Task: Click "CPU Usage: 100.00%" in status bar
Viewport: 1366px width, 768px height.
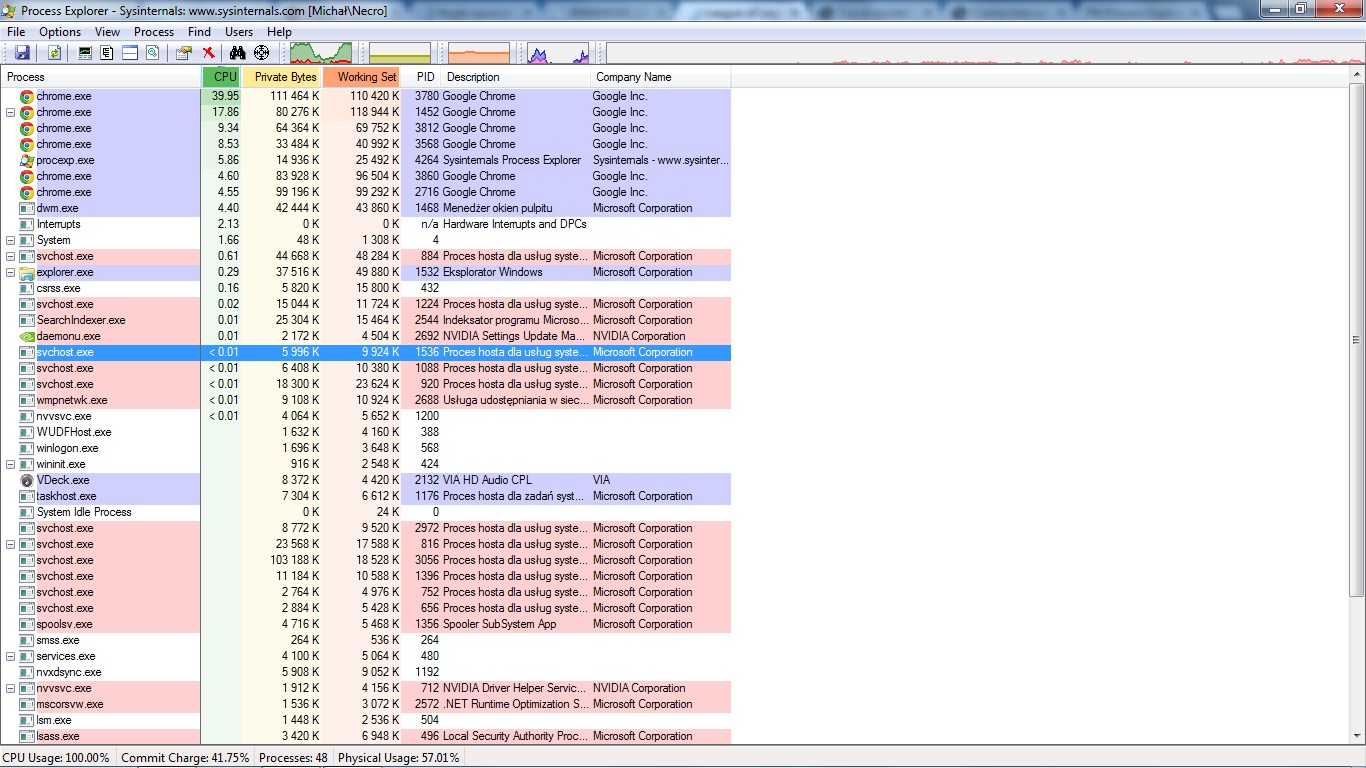Action: (56, 758)
